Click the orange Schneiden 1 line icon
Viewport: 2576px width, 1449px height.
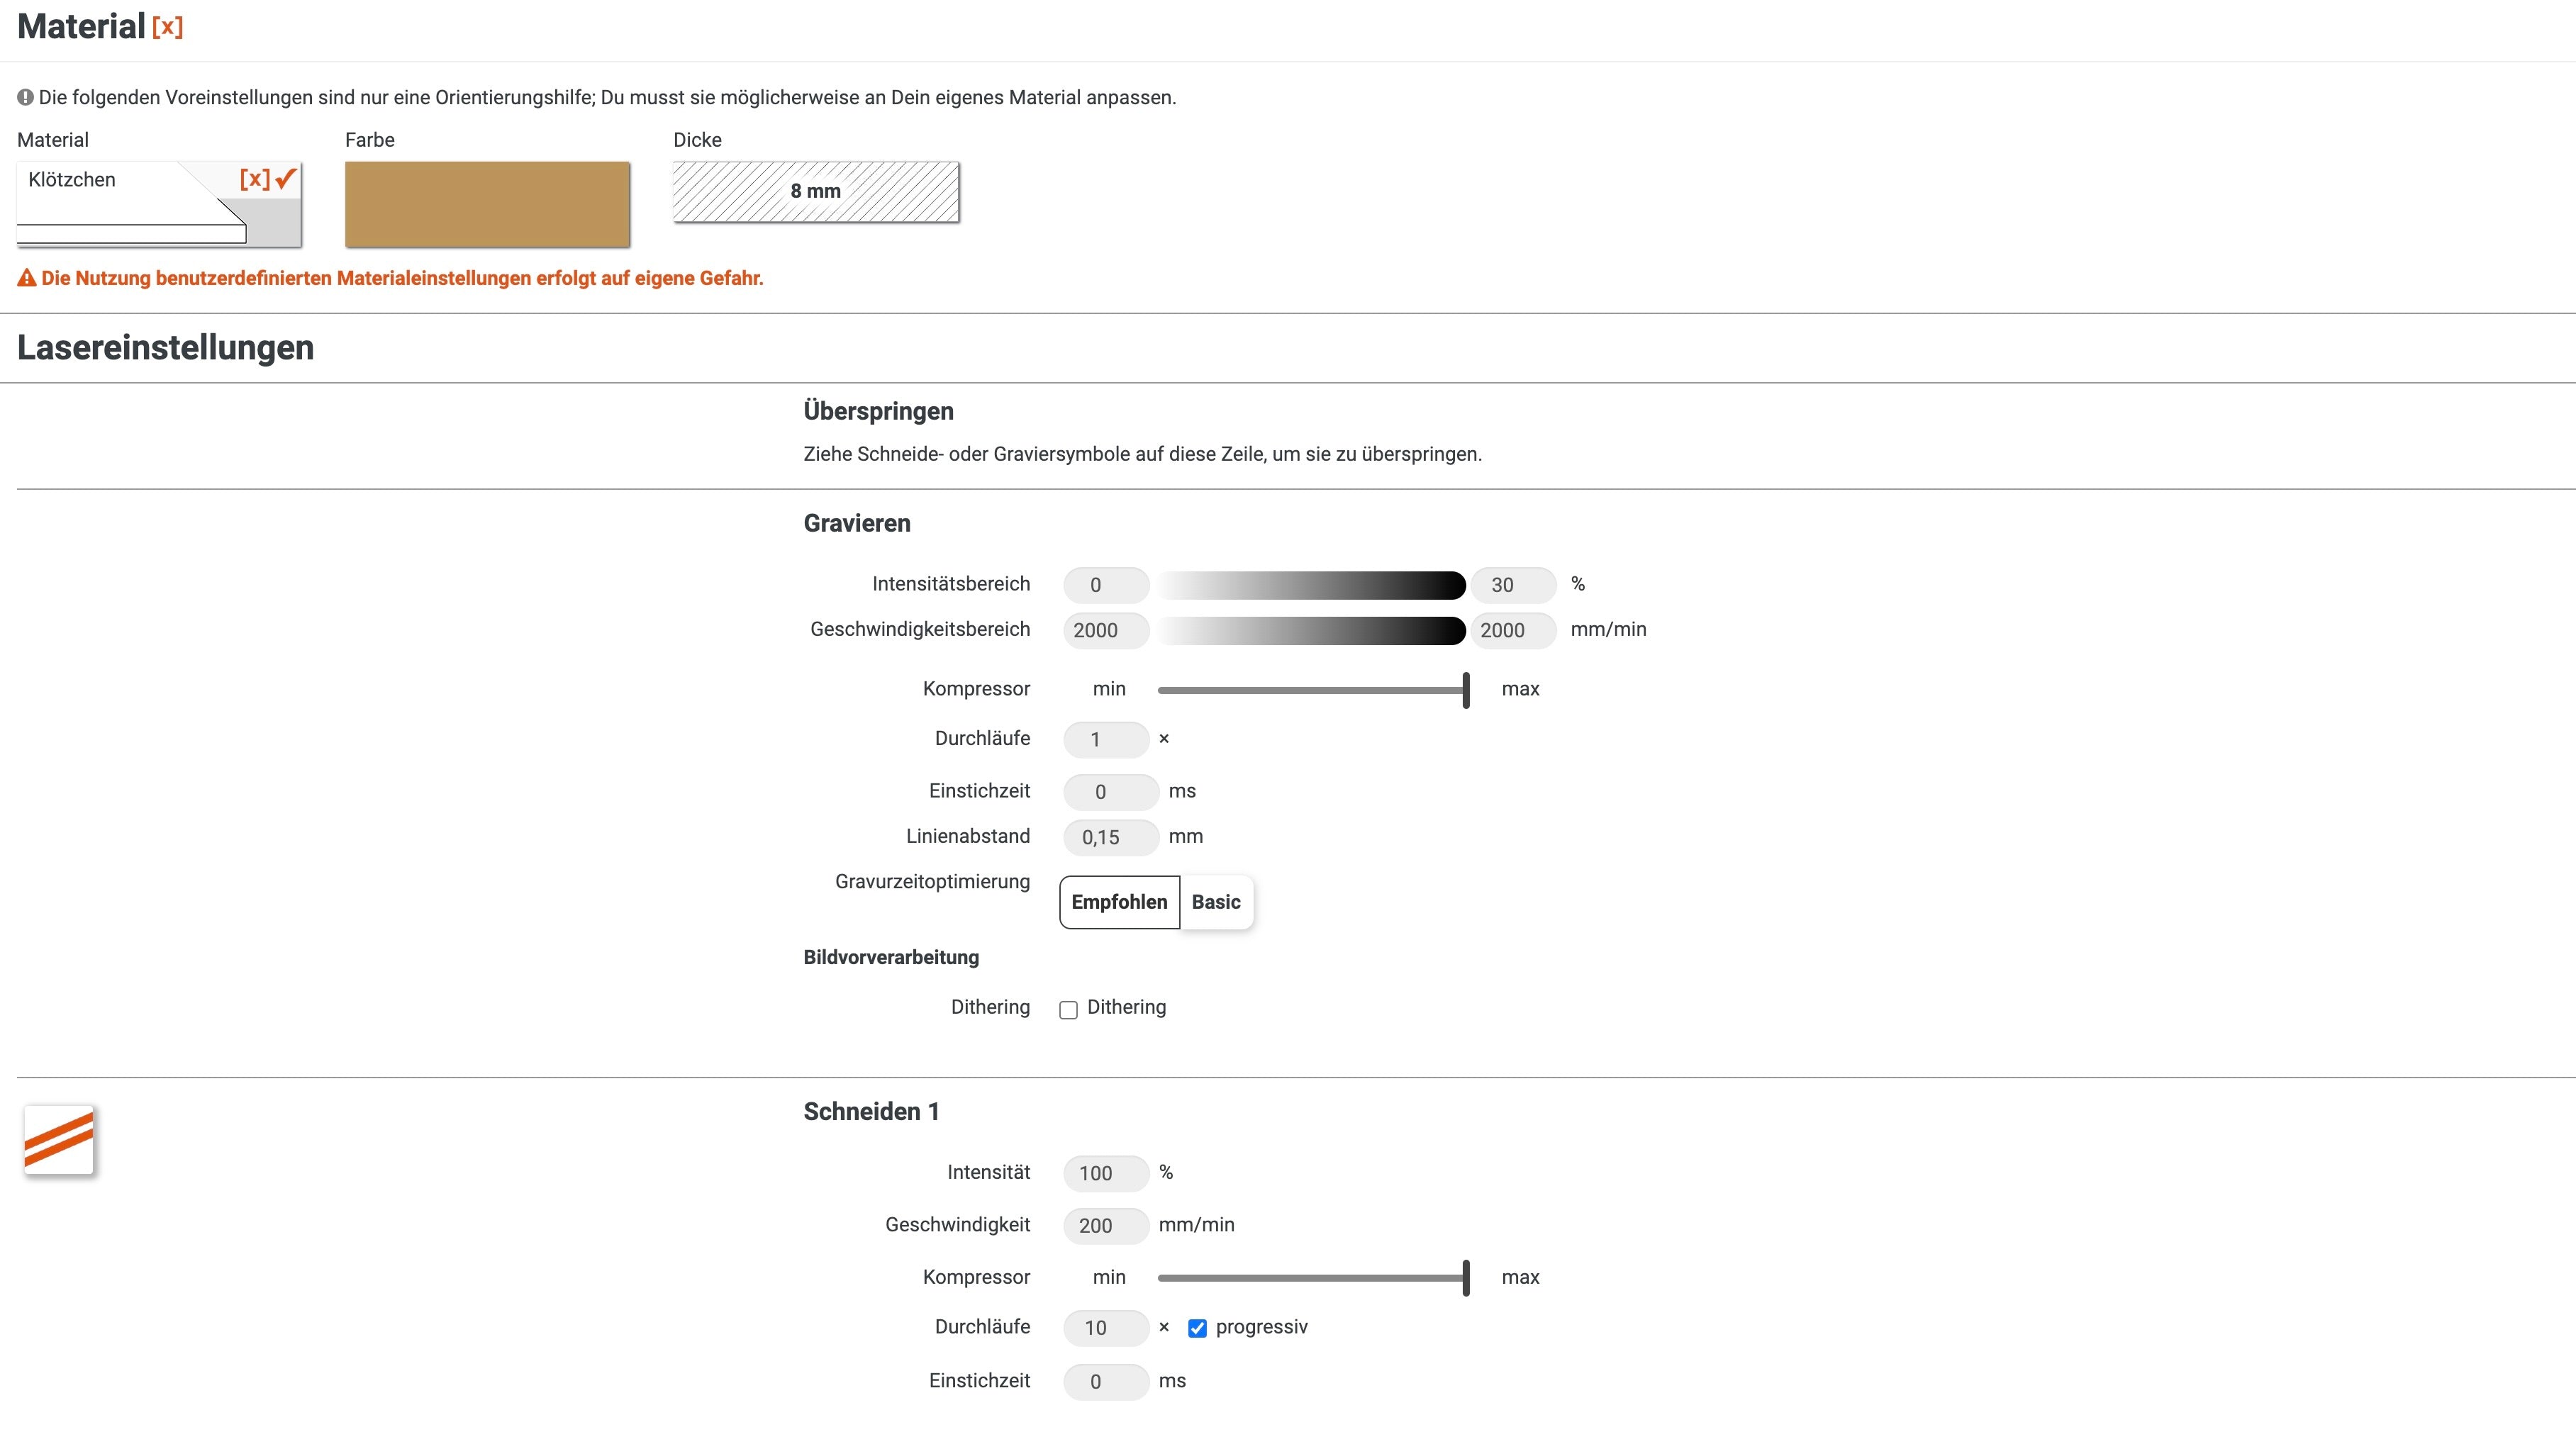pyautogui.click(x=59, y=1141)
